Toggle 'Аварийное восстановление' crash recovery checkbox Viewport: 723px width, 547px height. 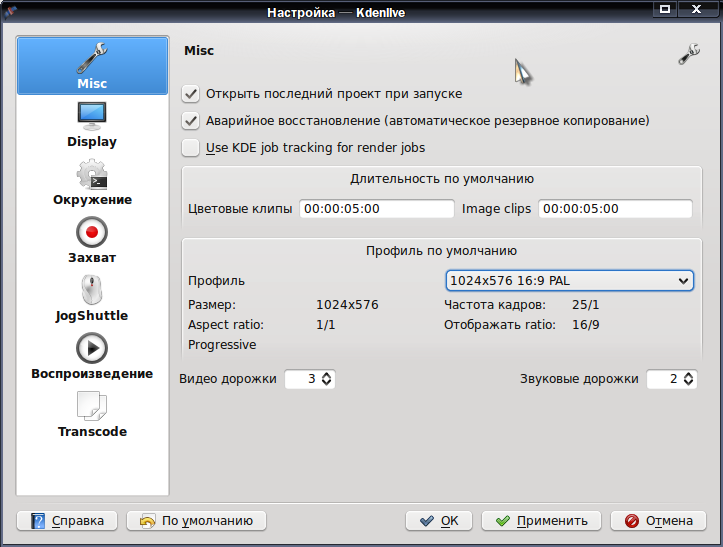click(x=190, y=121)
